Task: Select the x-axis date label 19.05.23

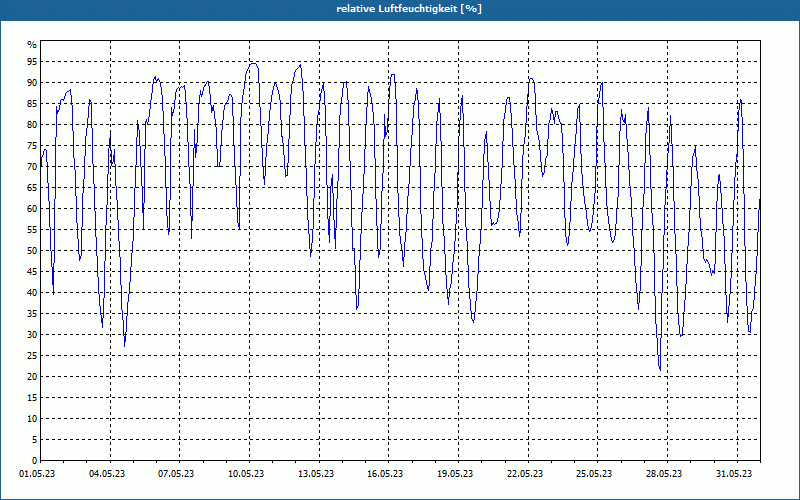Action: (455, 474)
